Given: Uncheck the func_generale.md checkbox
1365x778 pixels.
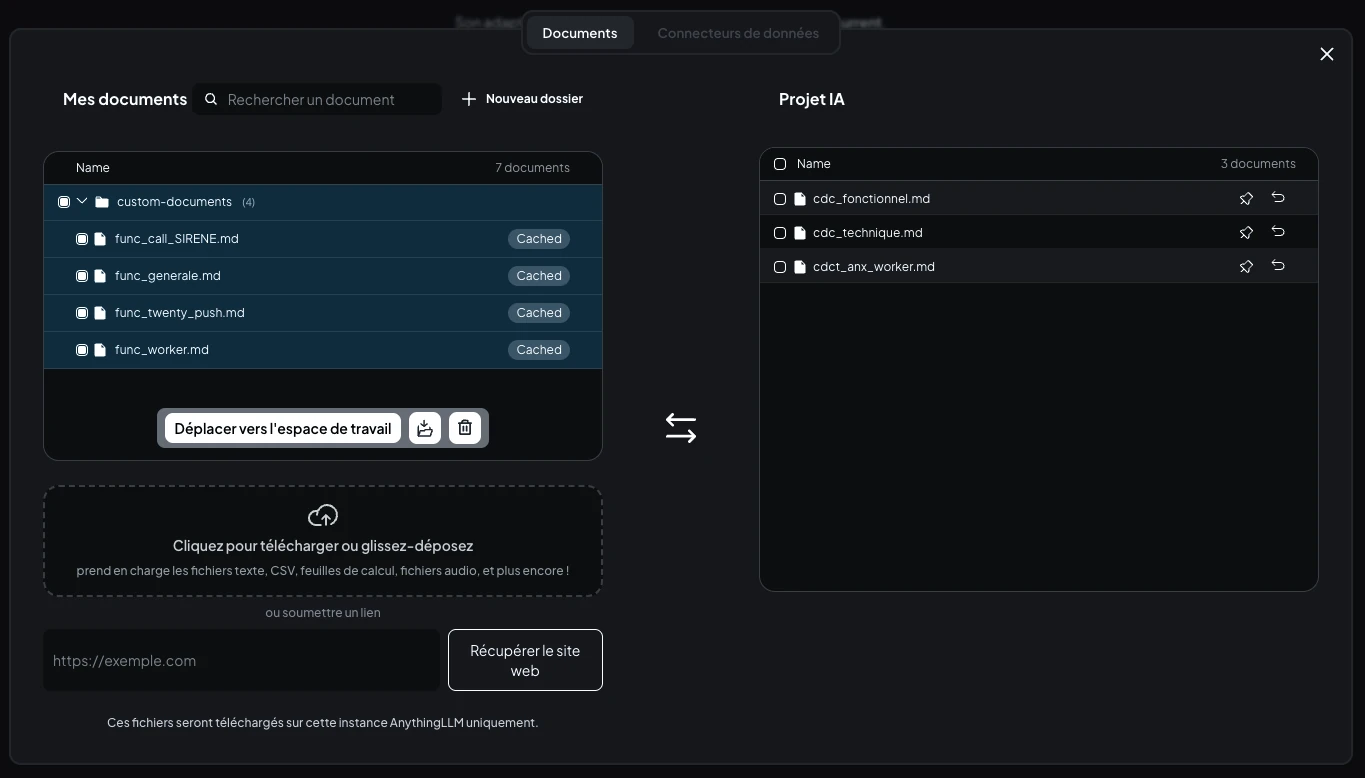Looking at the screenshot, I should (82, 276).
